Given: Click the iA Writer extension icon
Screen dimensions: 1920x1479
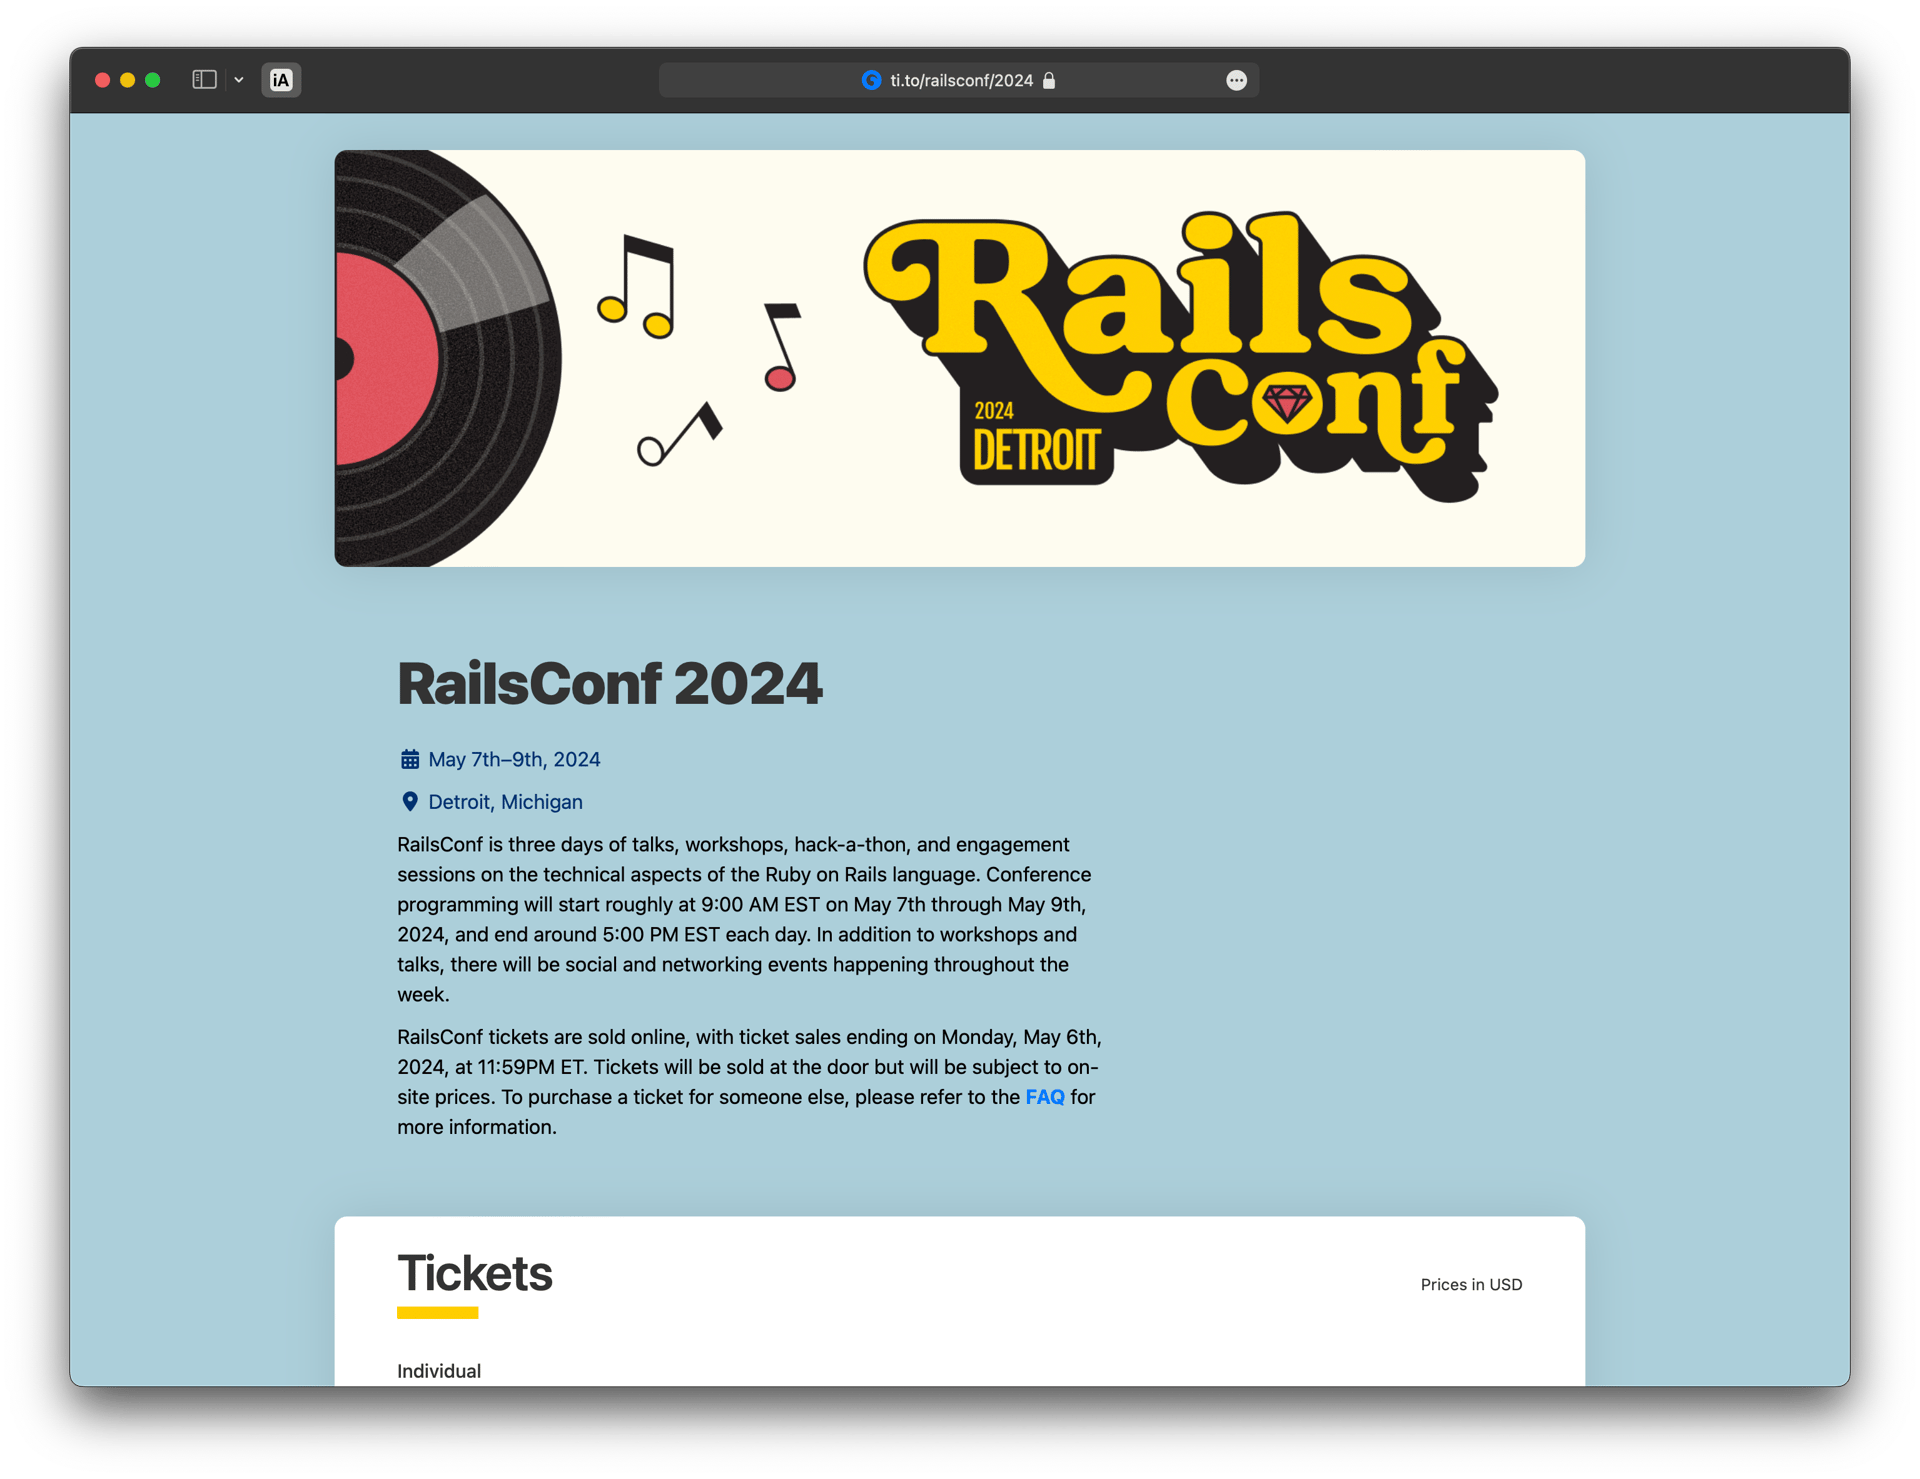Looking at the screenshot, I should [x=281, y=80].
